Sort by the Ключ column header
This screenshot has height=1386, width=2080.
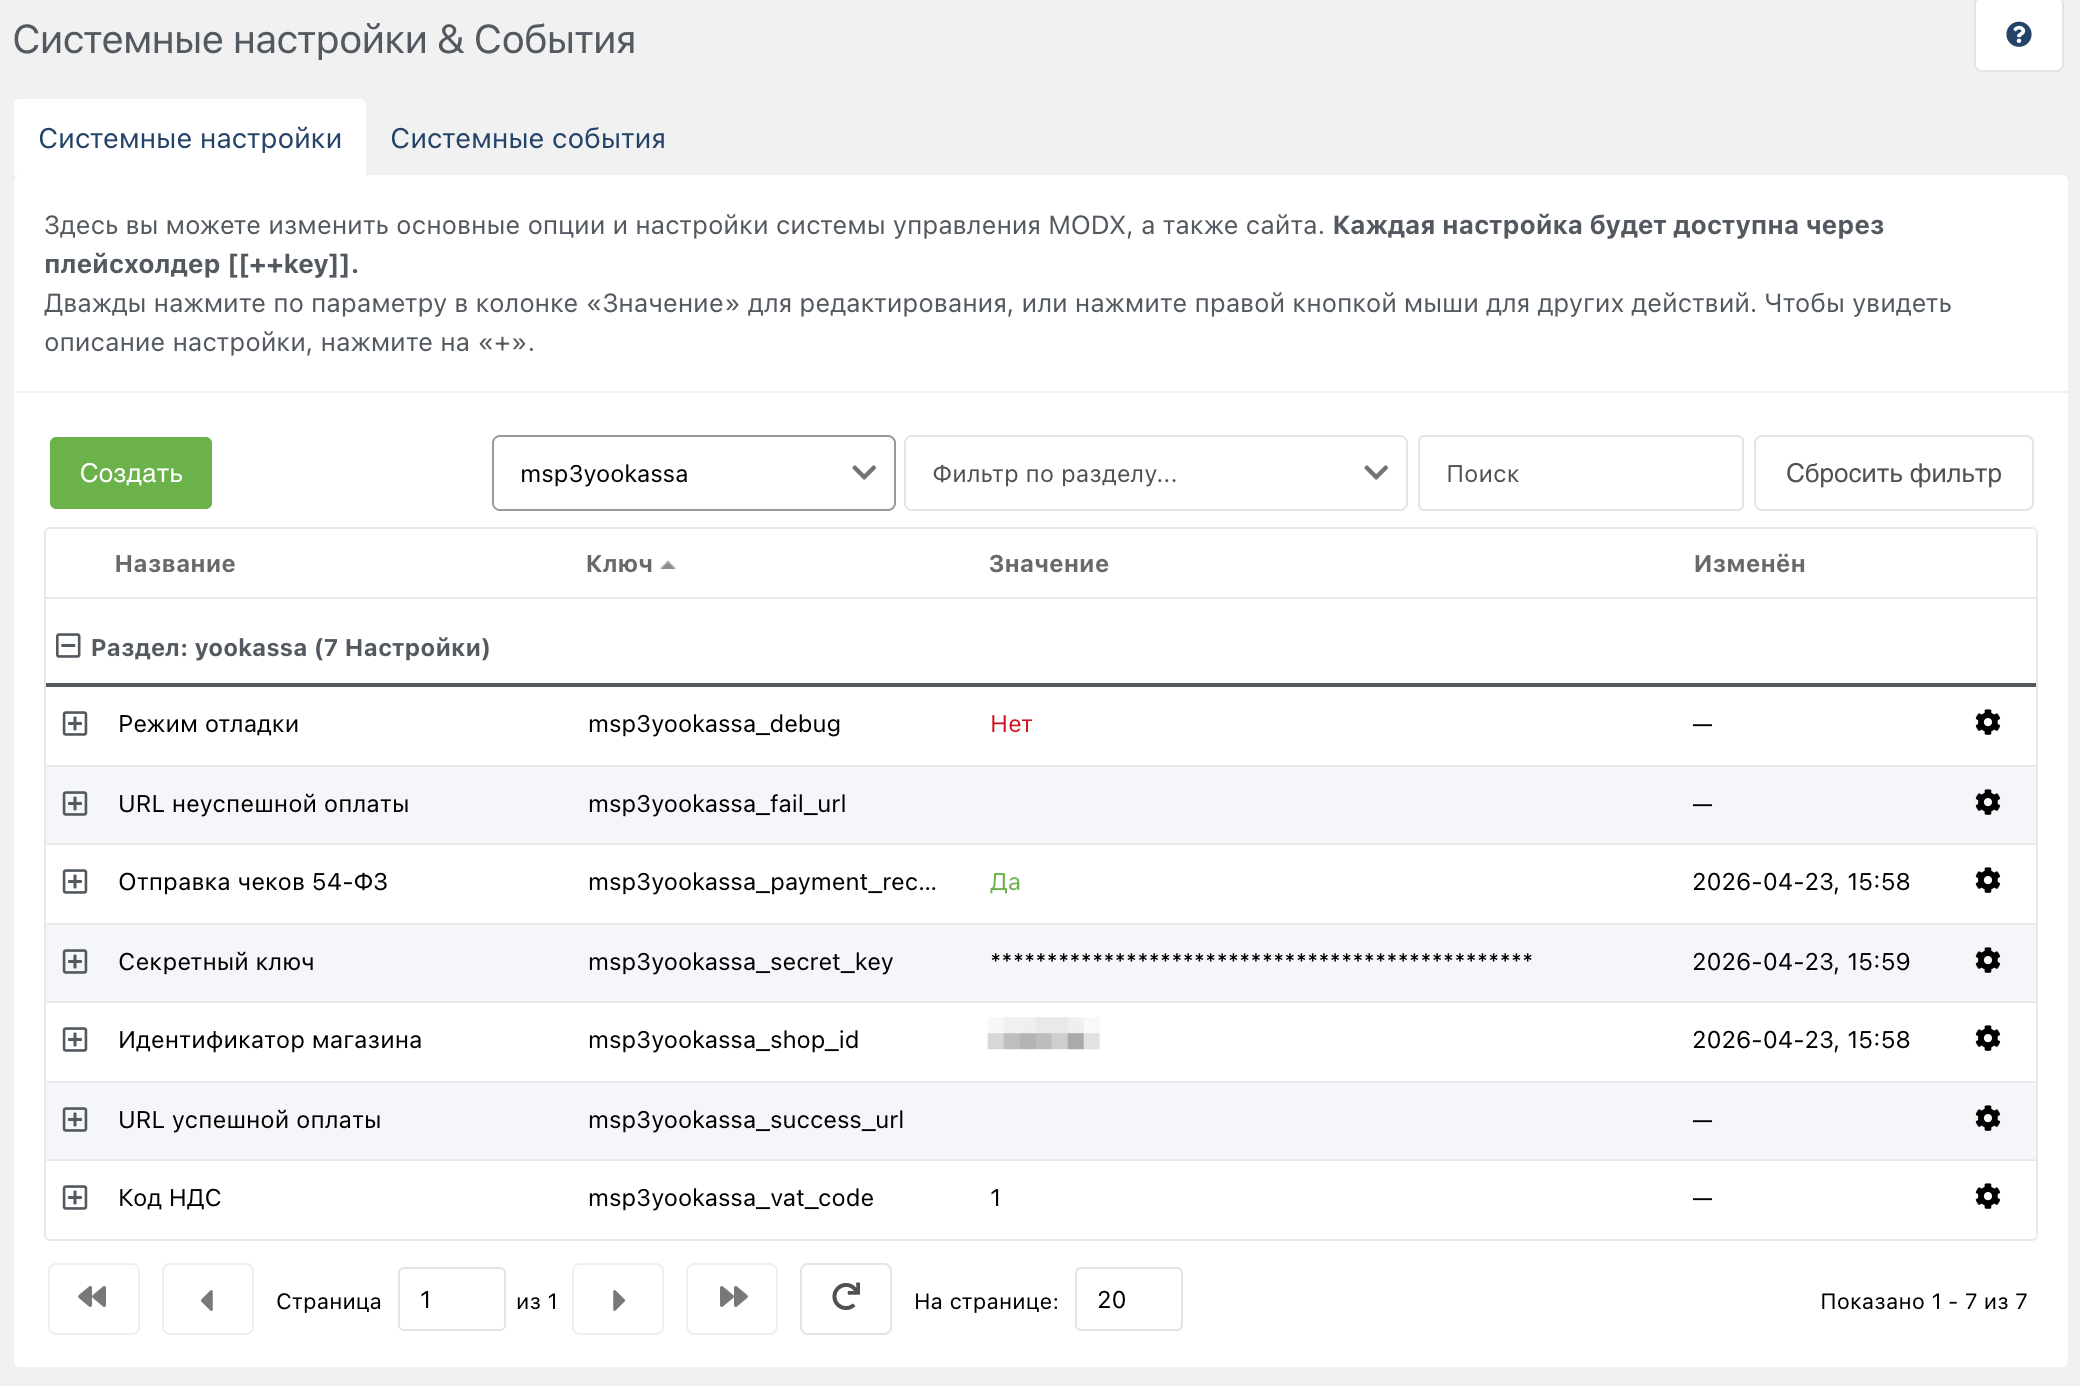pos(620,564)
